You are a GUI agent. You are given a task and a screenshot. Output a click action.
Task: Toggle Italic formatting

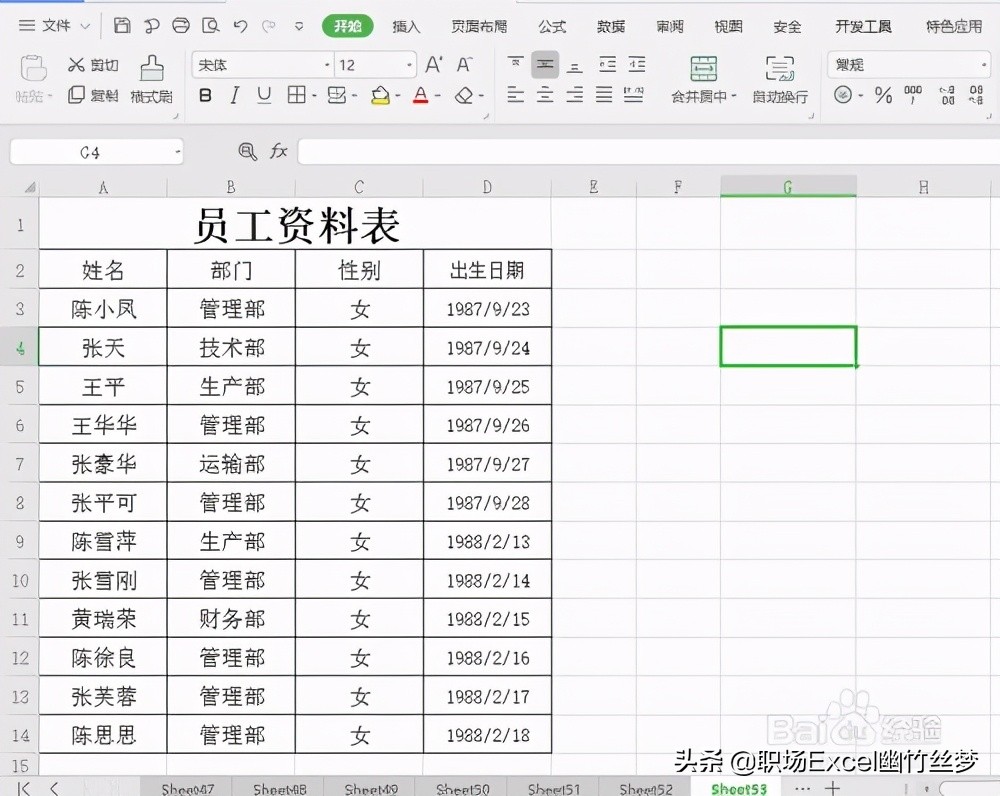[x=235, y=95]
